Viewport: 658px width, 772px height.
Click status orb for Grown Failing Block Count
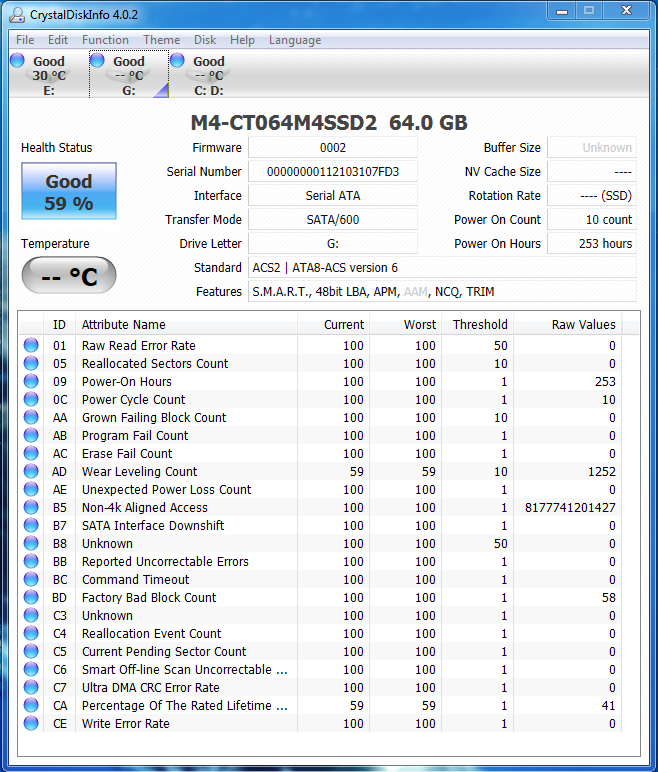31,418
